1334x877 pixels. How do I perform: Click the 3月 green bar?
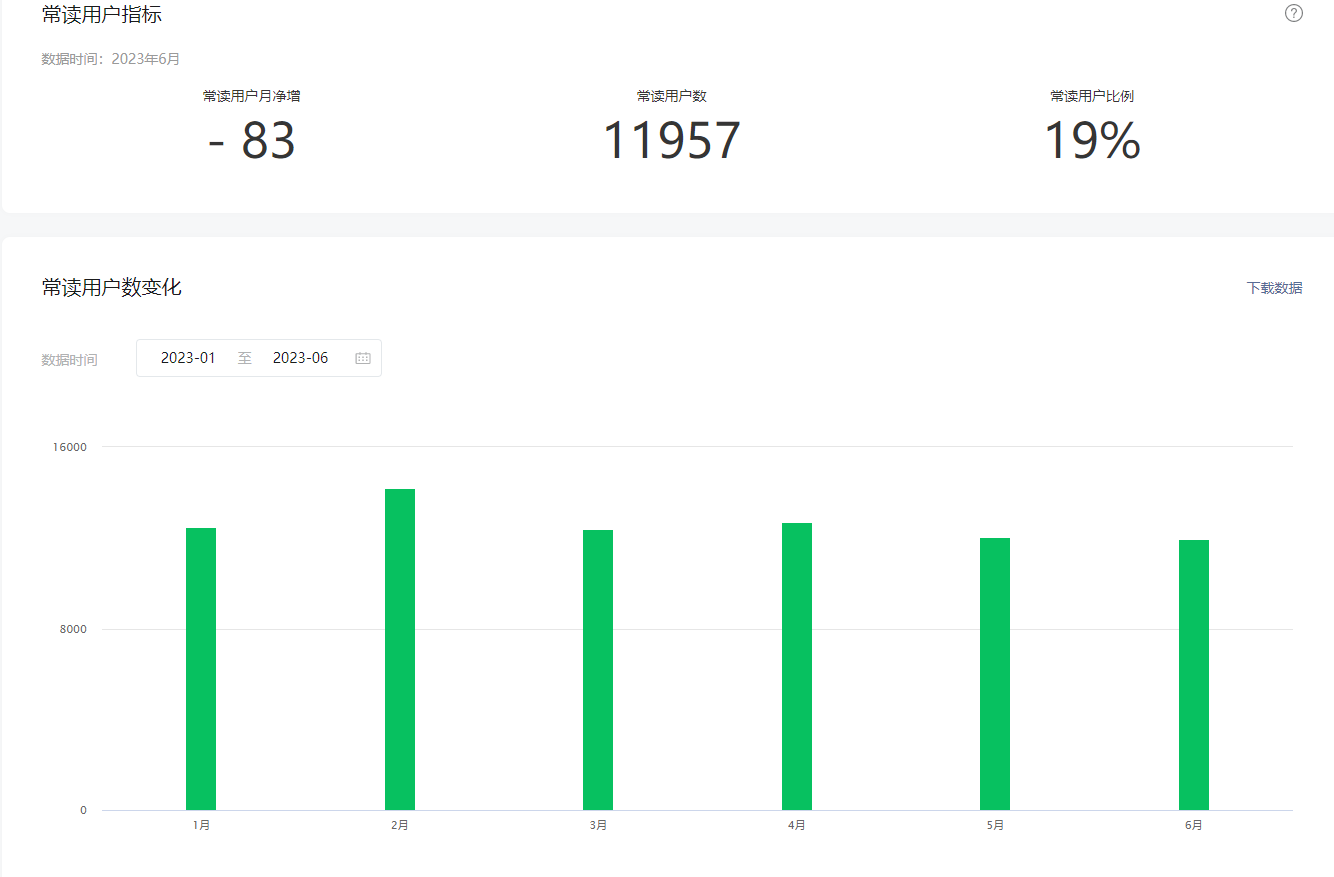pyautogui.click(x=598, y=670)
